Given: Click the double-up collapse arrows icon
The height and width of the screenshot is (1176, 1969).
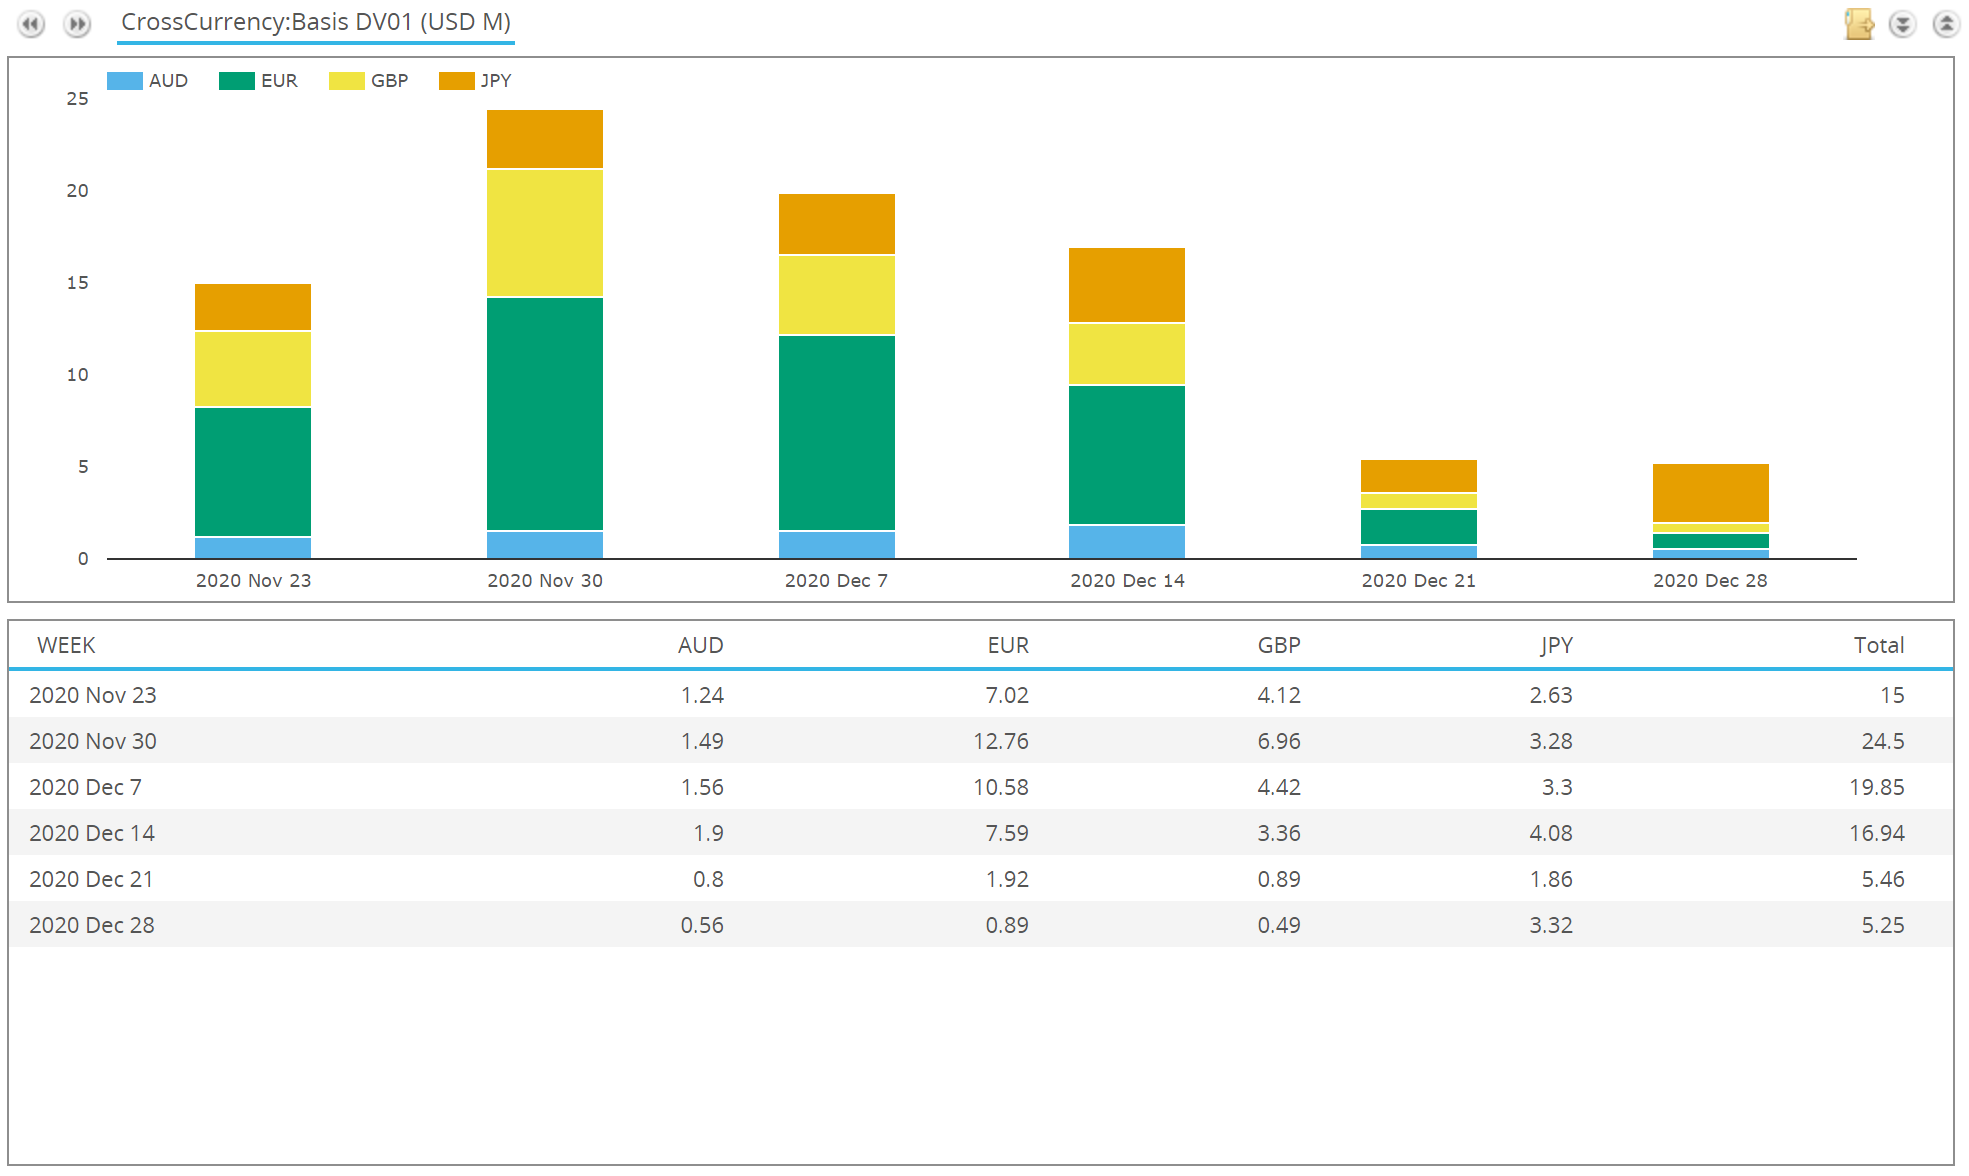Looking at the screenshot, I should 1945,24.
